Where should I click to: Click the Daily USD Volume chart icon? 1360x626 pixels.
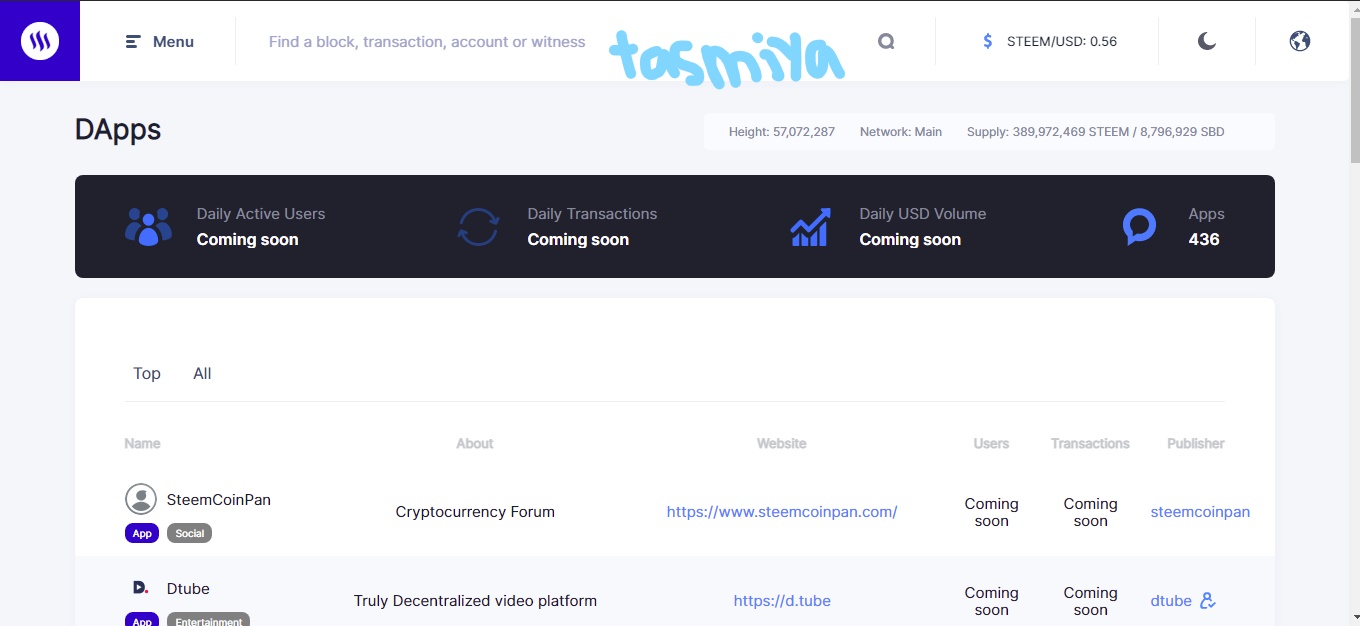810,227
